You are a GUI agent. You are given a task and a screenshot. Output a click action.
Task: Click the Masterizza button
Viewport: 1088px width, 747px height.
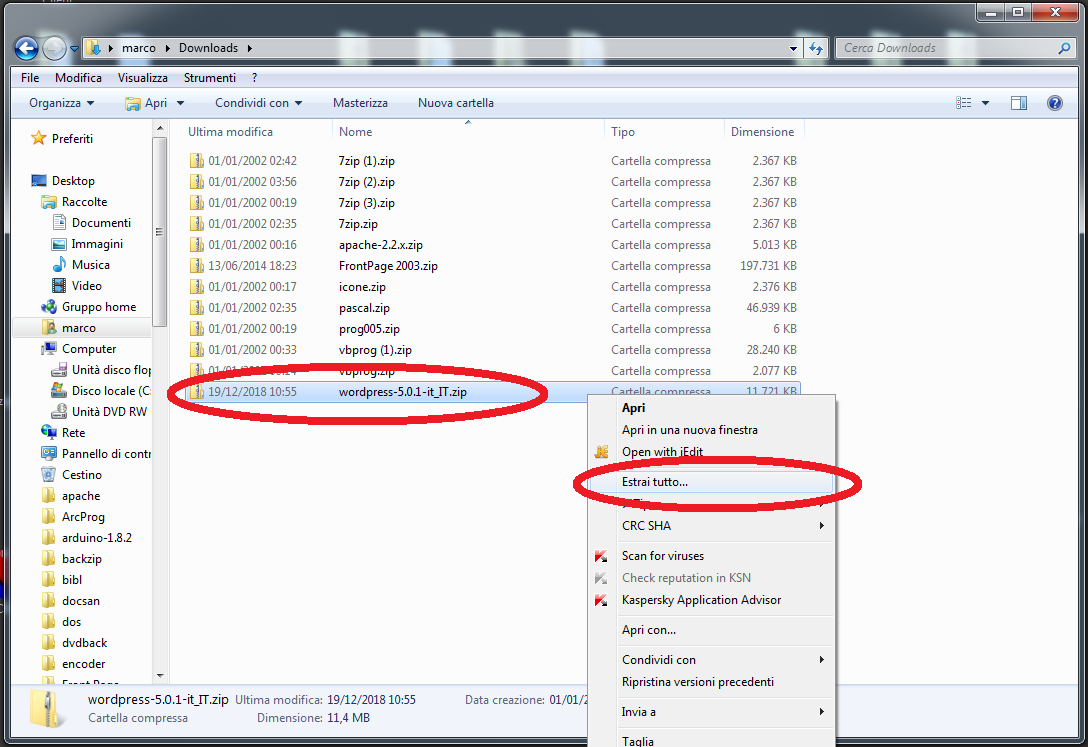pos(360,103)
